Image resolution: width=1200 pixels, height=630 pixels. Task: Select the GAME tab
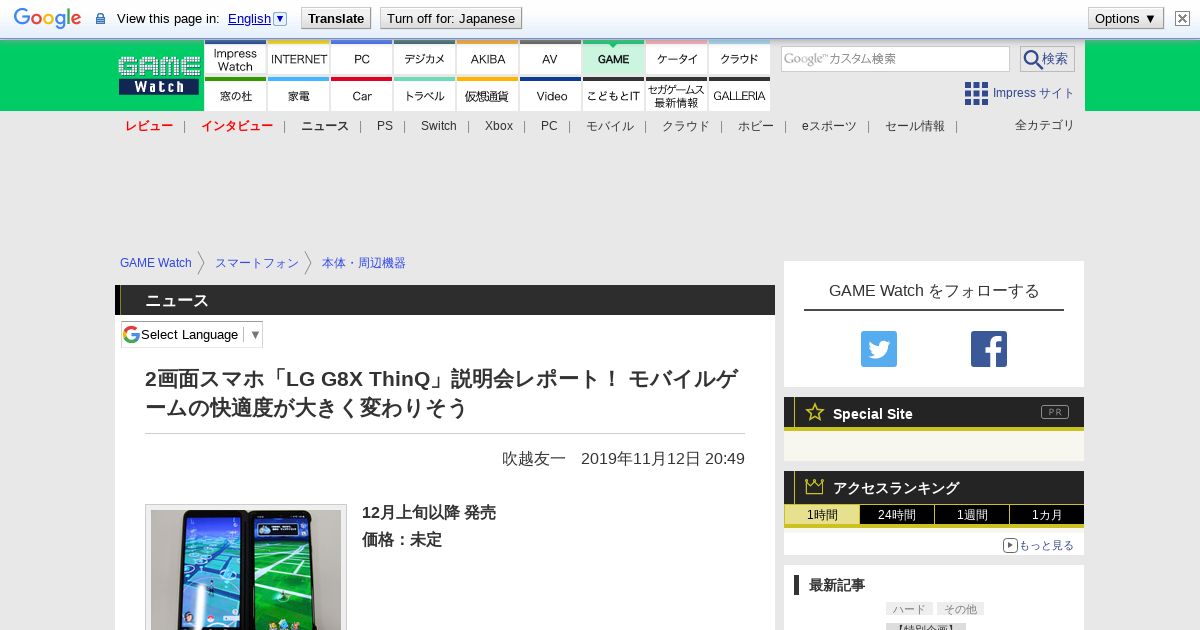click(613, 58)
